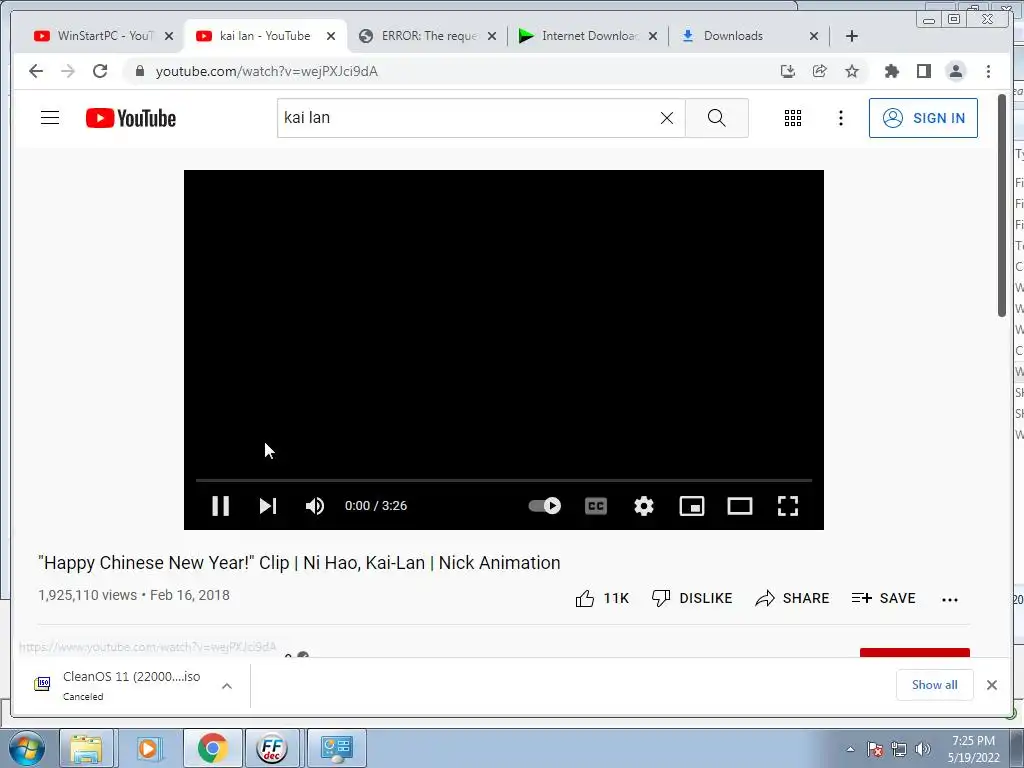Click the page vertical scrollbar
The height and width of the screenshot is (768, 1024).
pyautogui.click(x=1002, y=206)
